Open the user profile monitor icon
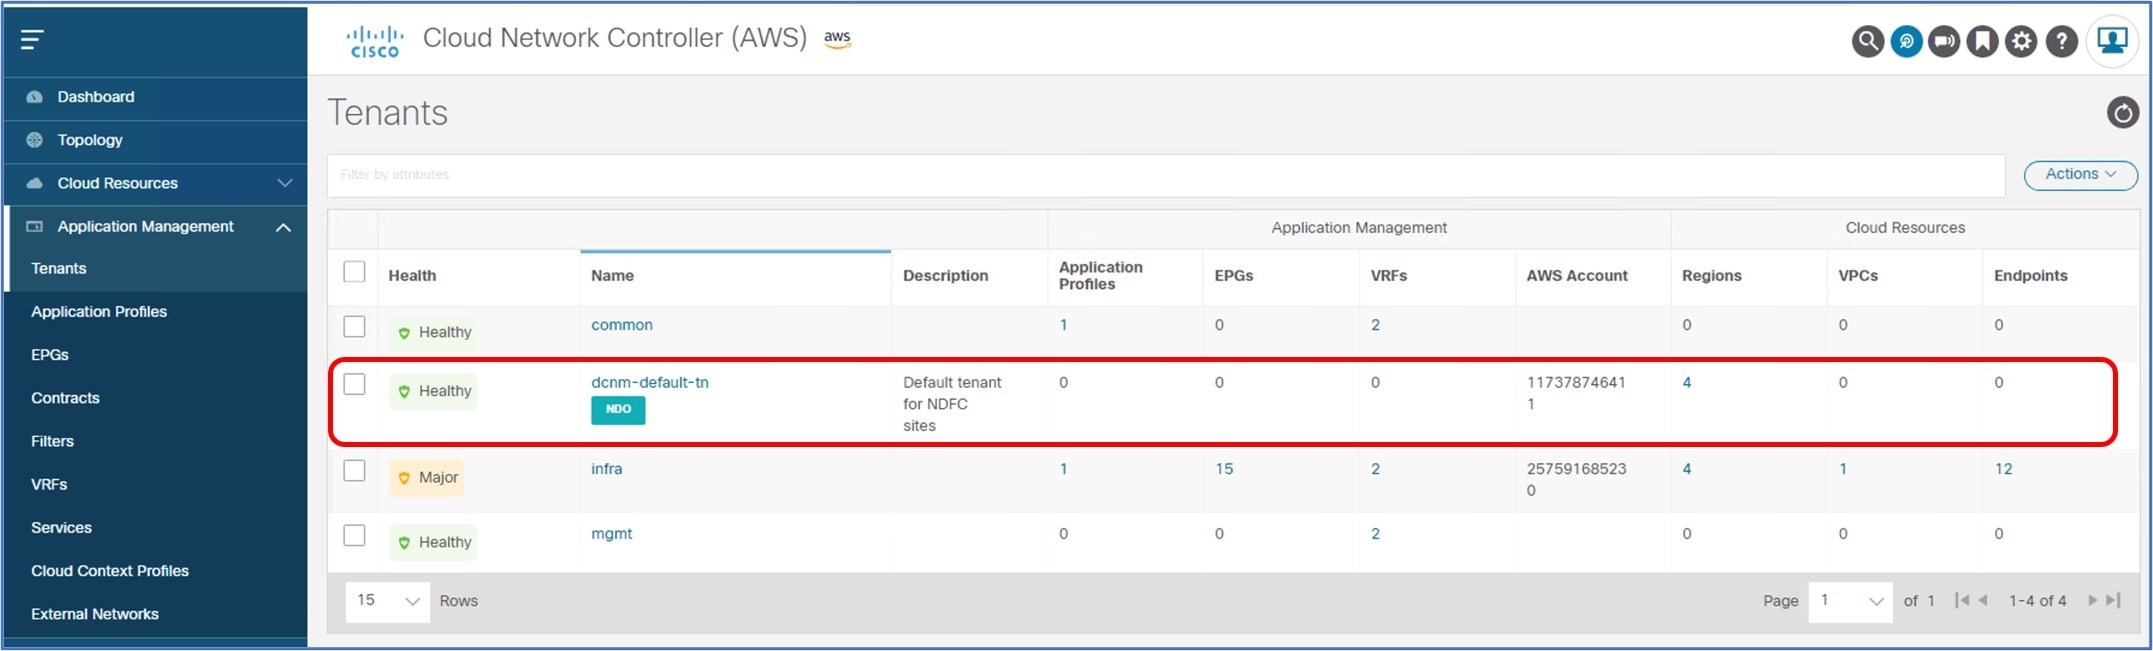This screenshot has height=651, width=2153. pos(2112,41)
